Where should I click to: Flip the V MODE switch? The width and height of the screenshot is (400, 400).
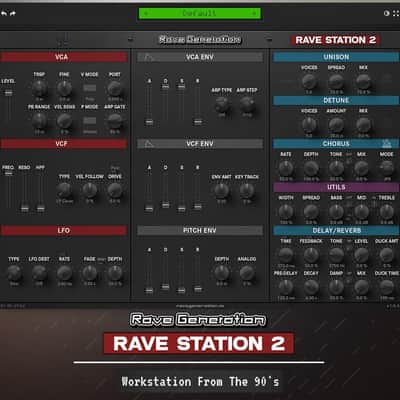coord(89,88)
